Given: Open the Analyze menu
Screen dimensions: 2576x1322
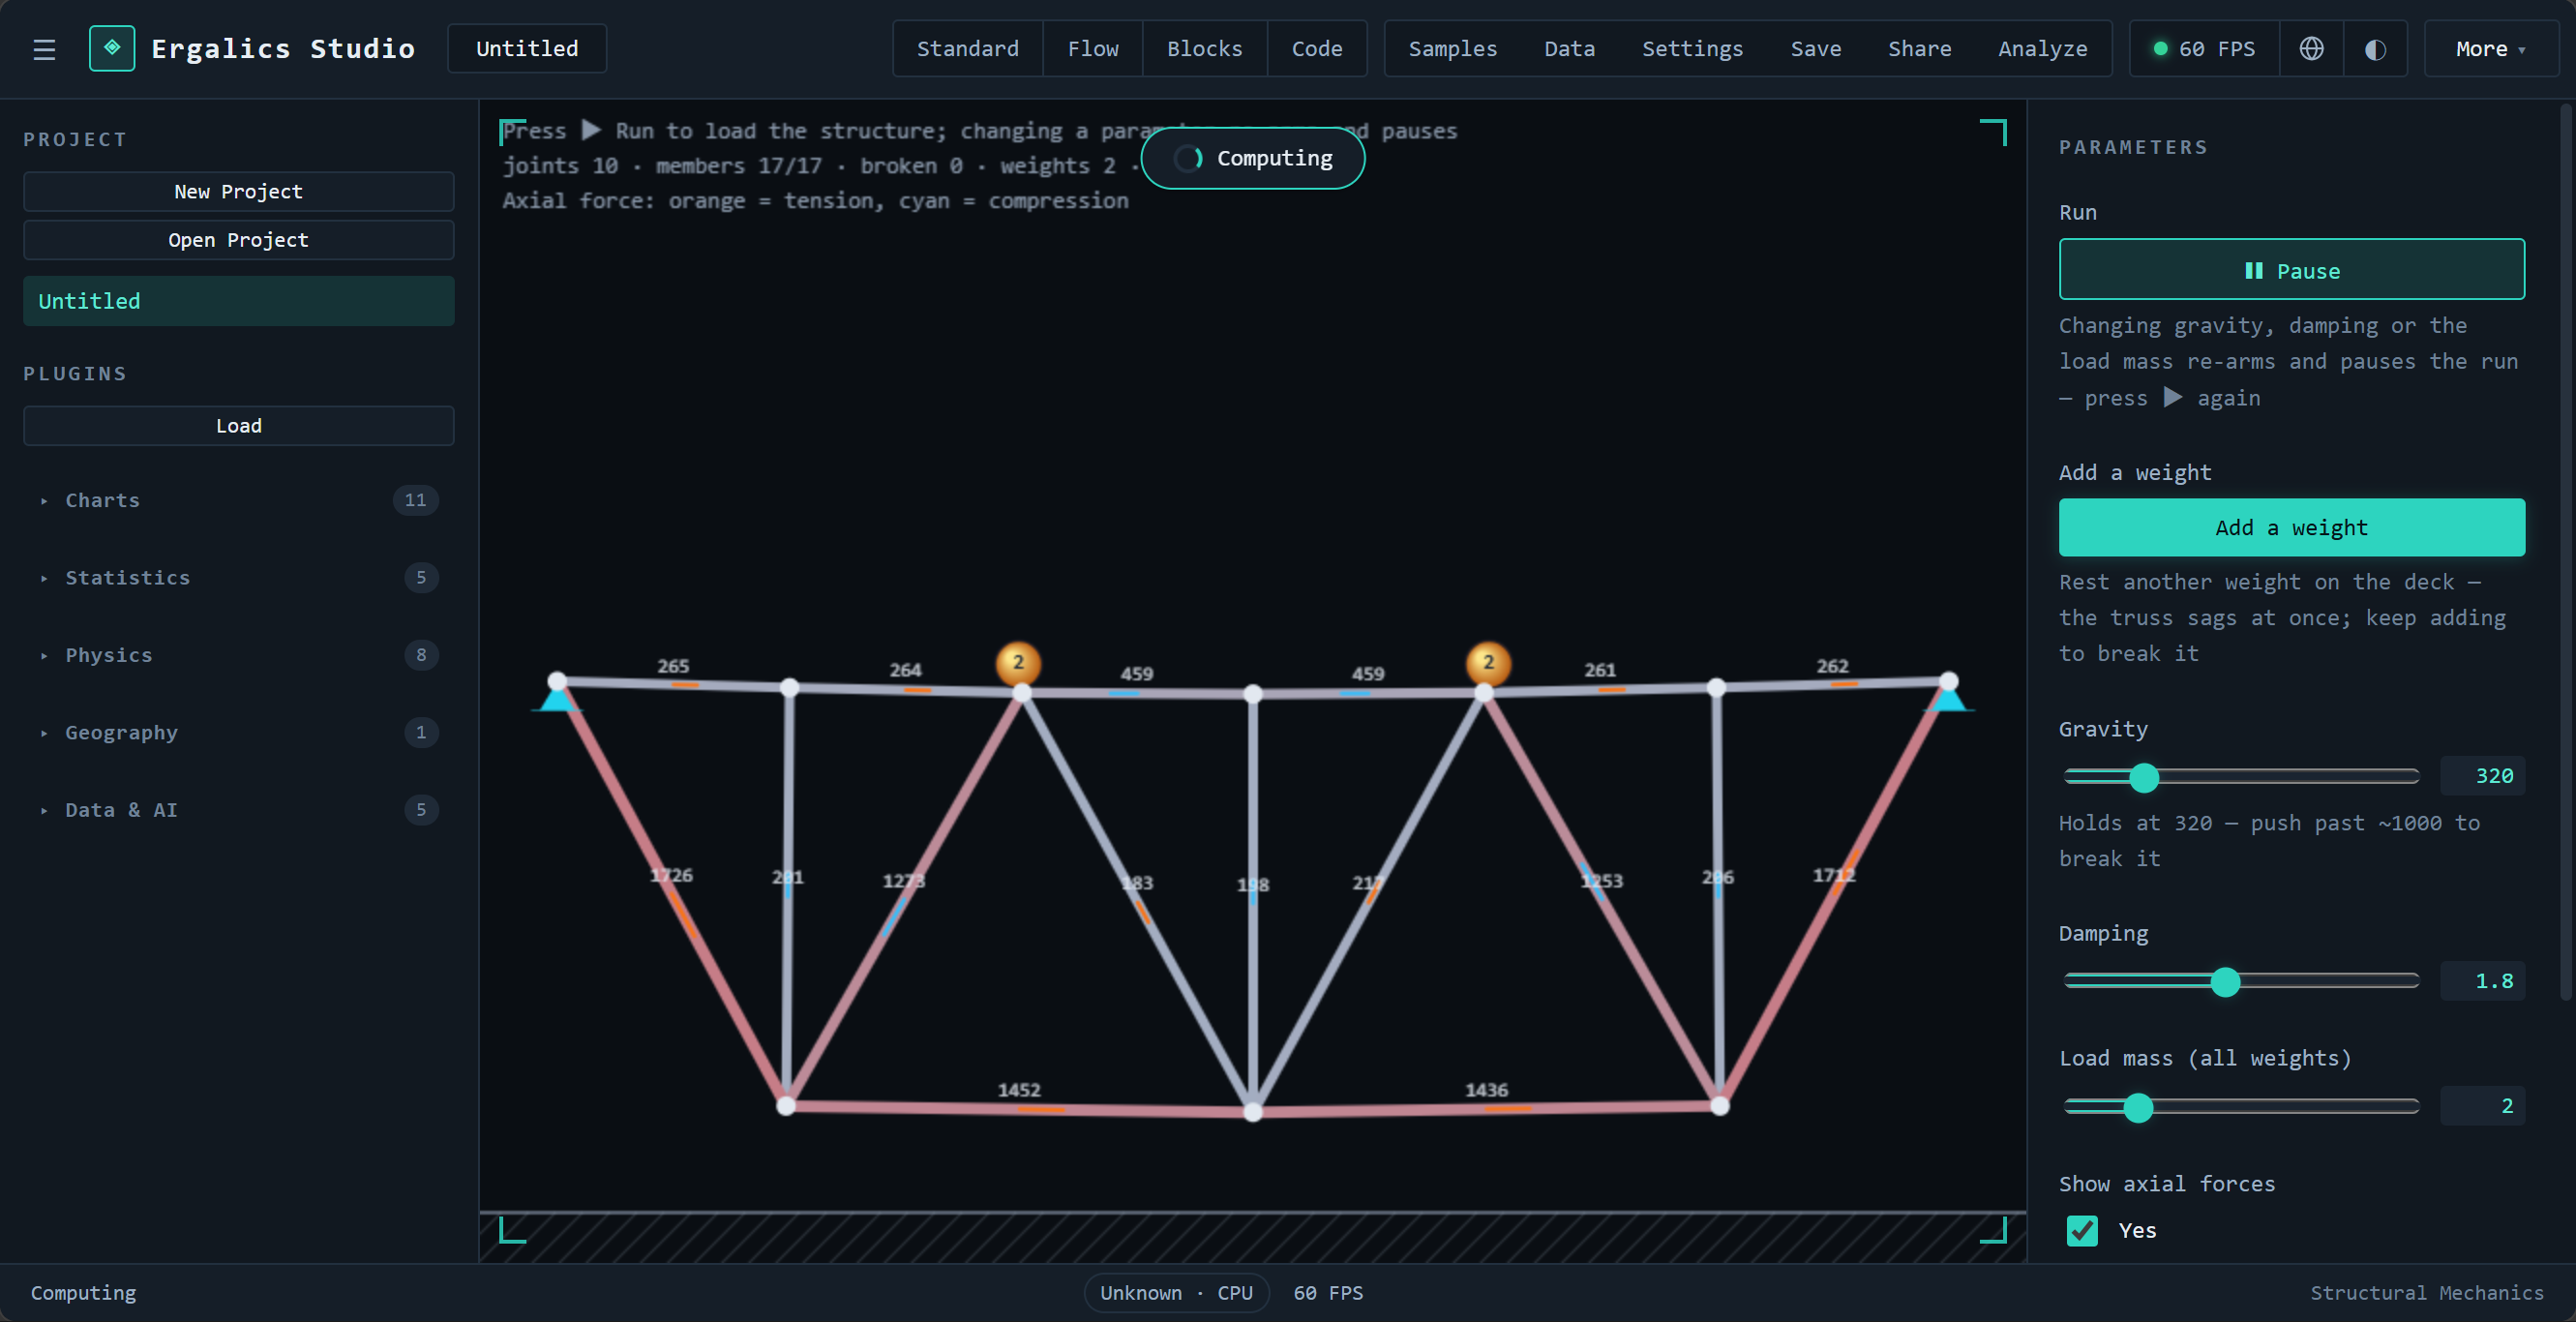Looking at the screenshot, I should click(2042, 48).
